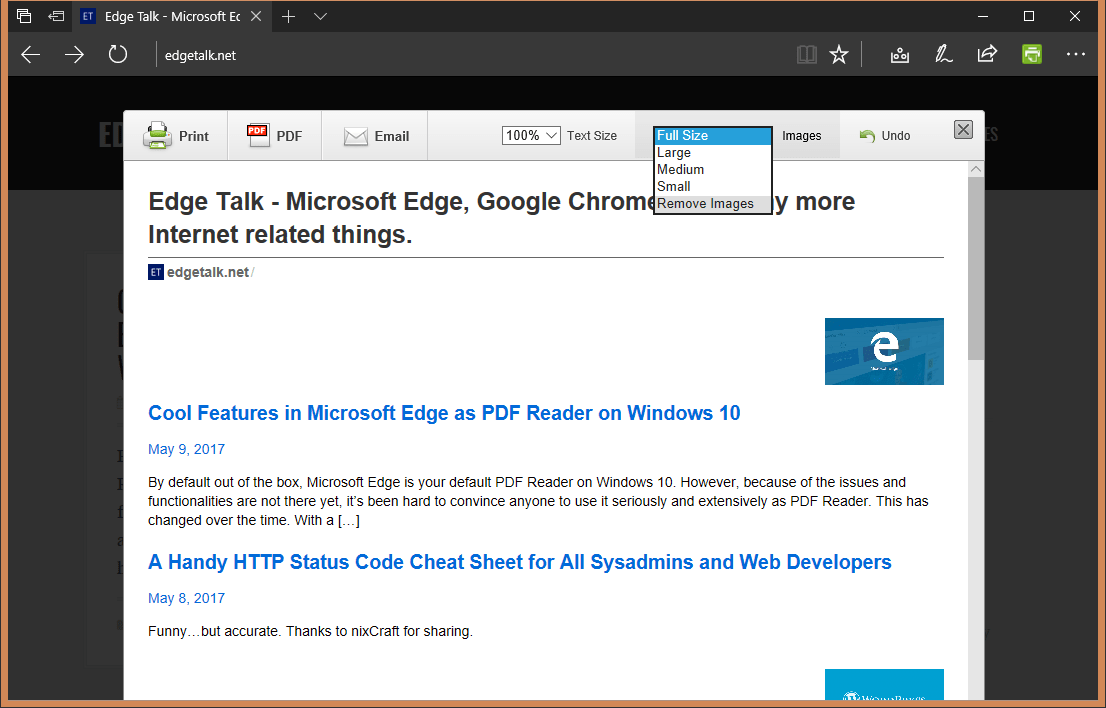The height and width of the screenshot is (708, 1106).
Task: Click the Forward arrow in Edge
Action: (74, 54)
